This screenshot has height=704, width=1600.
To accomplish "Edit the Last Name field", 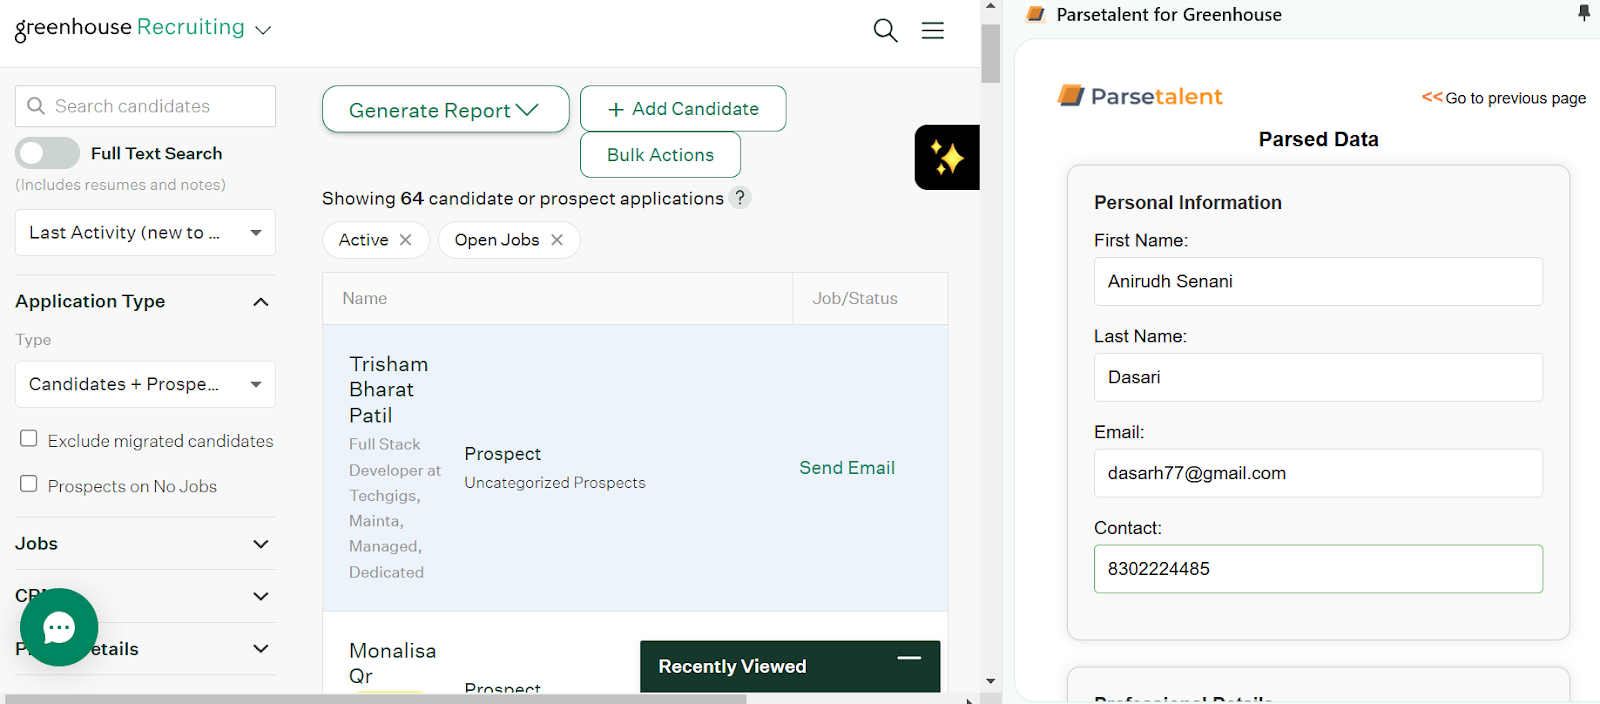I will pyautogui.click(x=1318, y=378).
